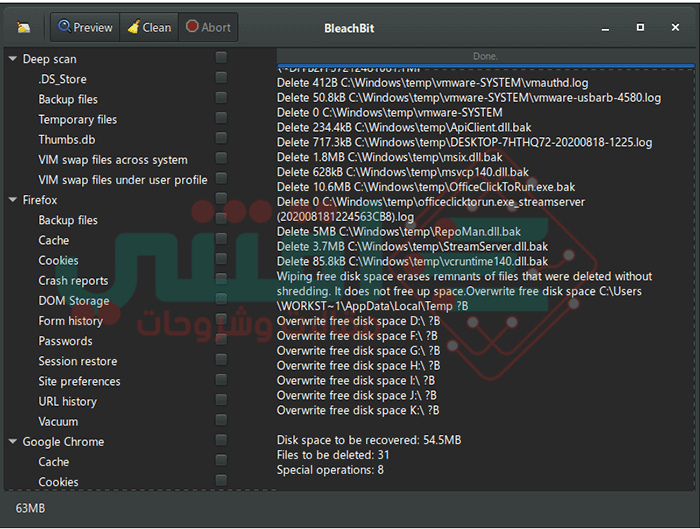Viewport: 700px width, 529px height.
Task: Select the Deep scan tree row
Action: [50, 59]
